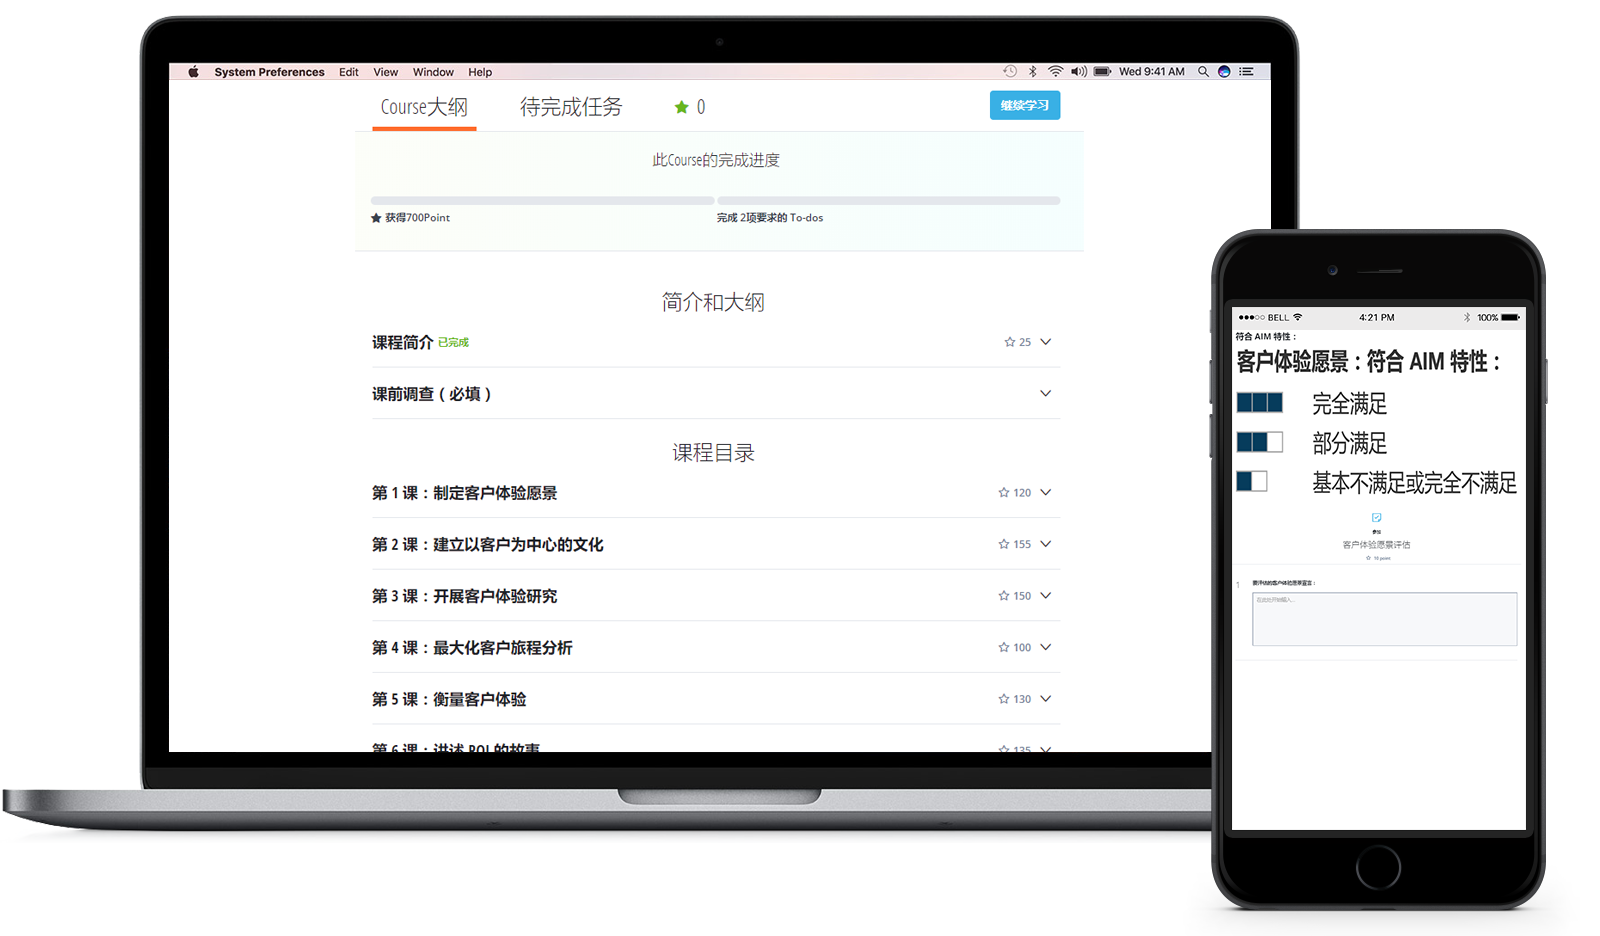Expand the 课前调查（必填）chevron
This screenshot has height=936, width=1600.
pos(1046,393)
